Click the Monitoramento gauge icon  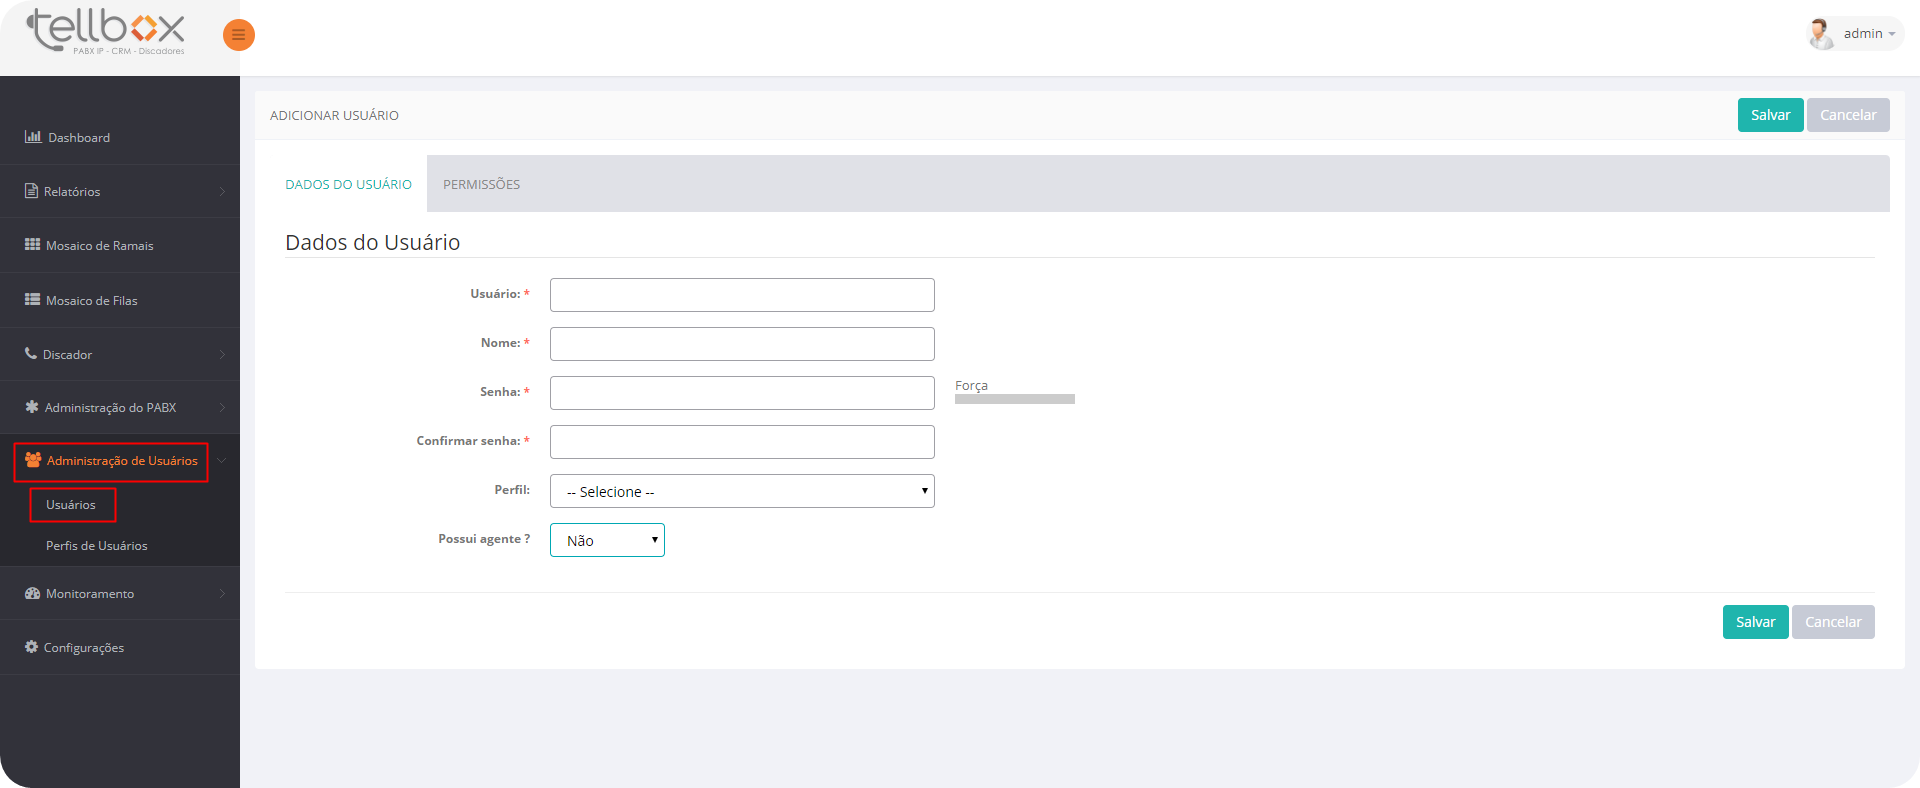33,593
